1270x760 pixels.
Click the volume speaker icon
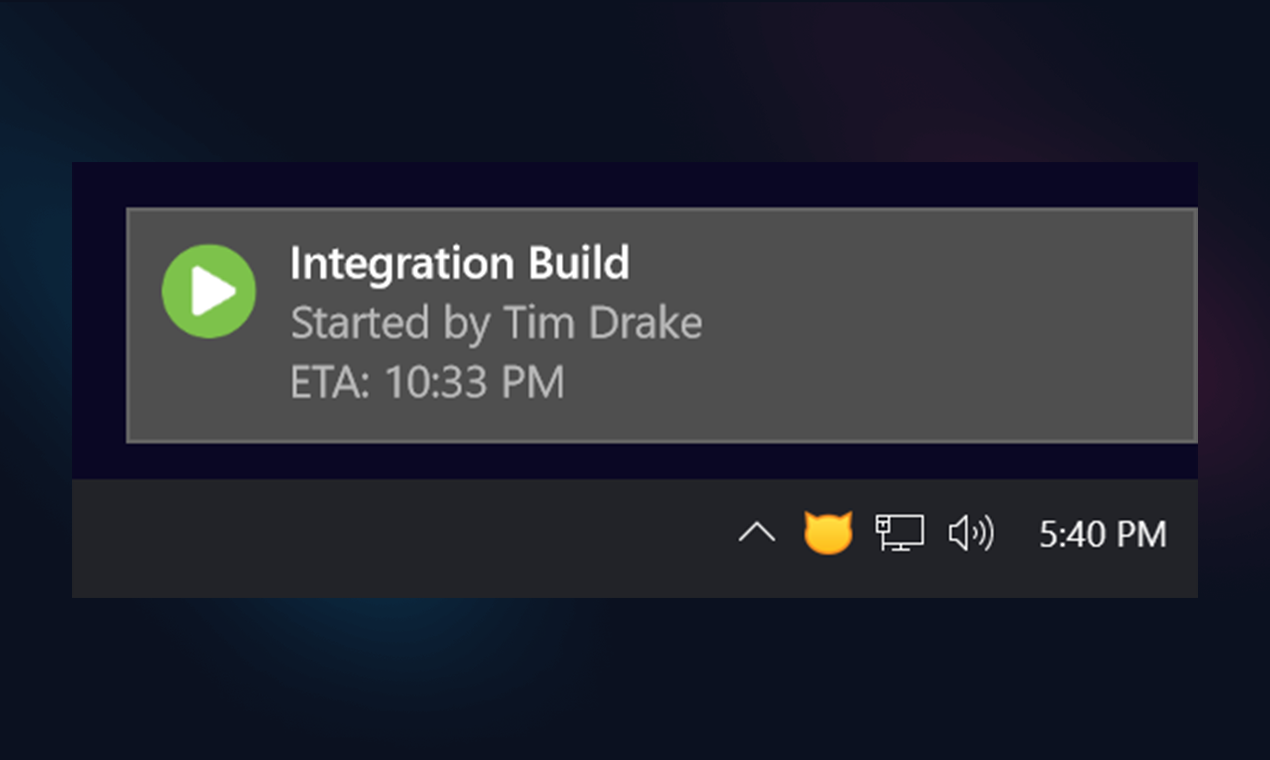970,534
